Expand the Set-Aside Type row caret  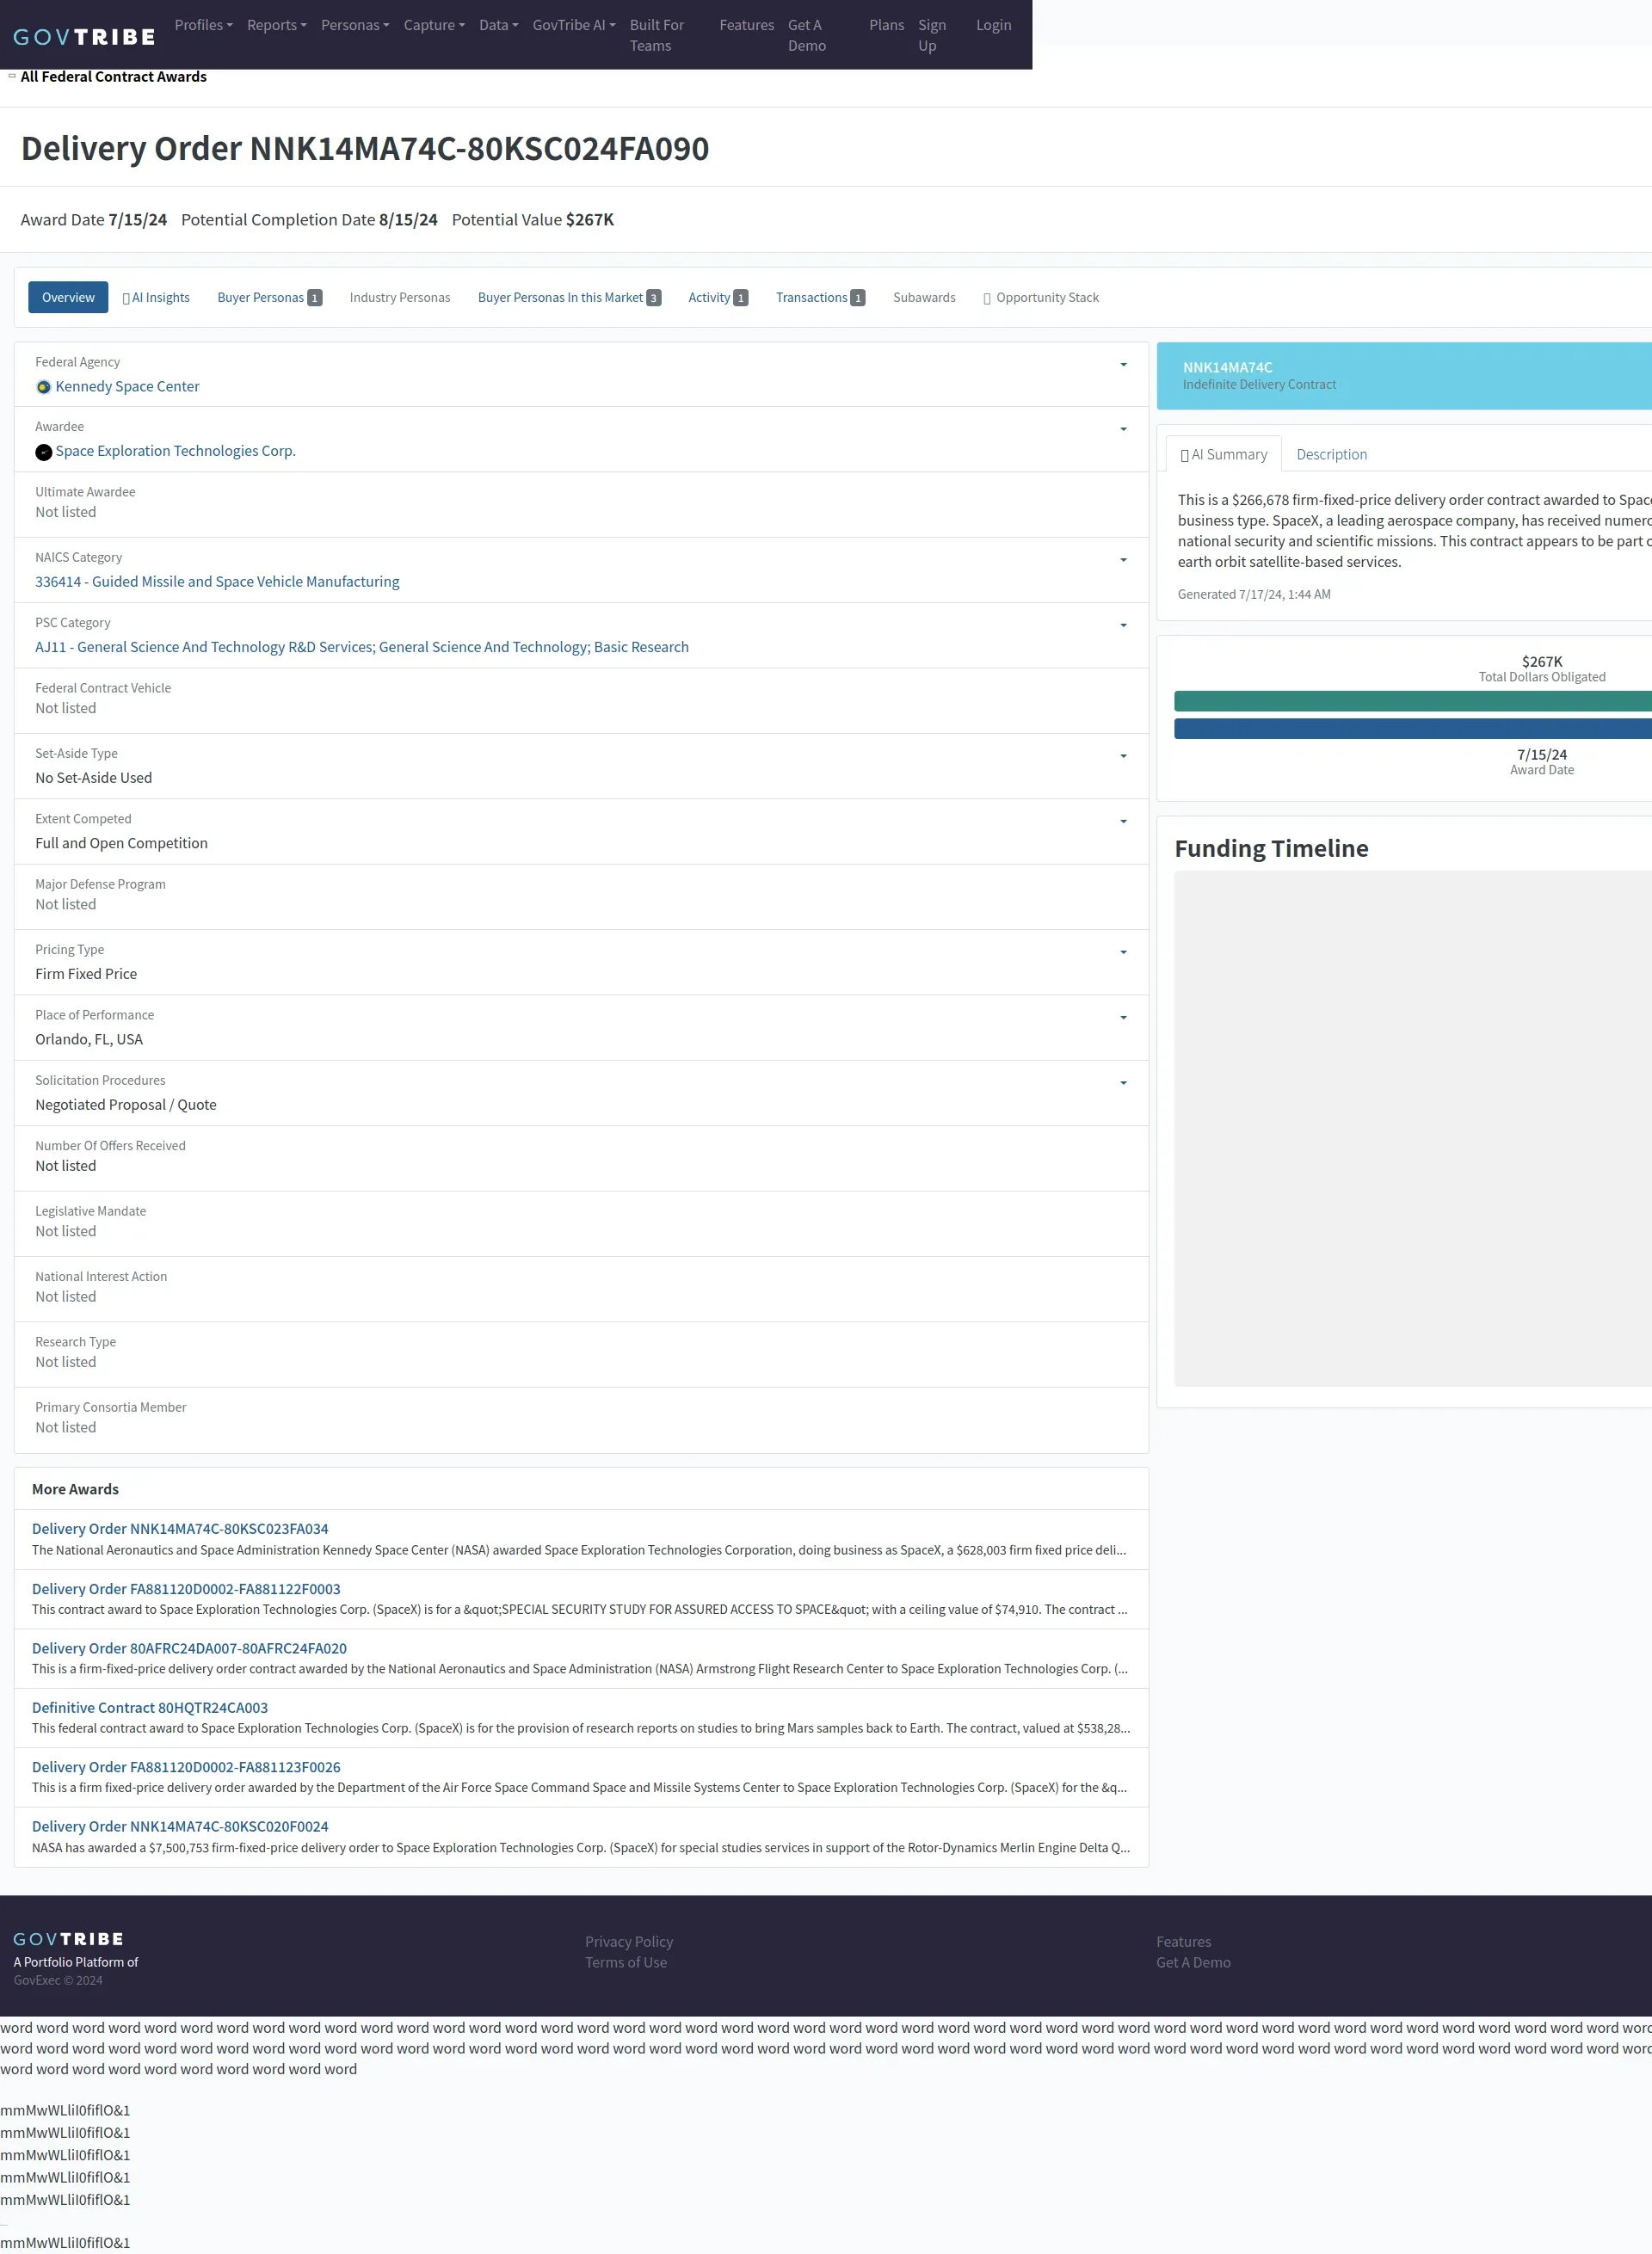coord(1123,757)
